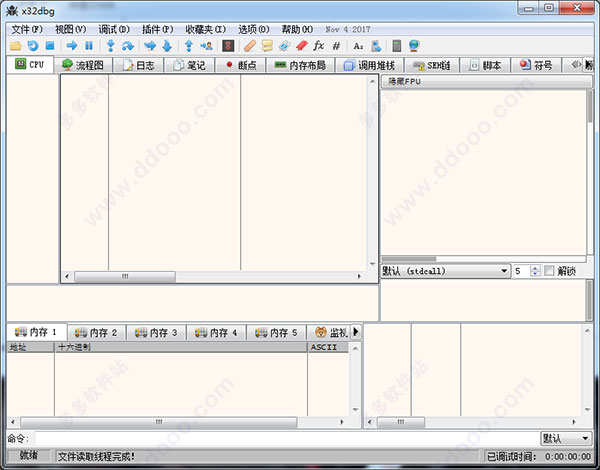Click the 地址 column header
The width and height of the screenshot is (600, 470).
tap(30, 347)
